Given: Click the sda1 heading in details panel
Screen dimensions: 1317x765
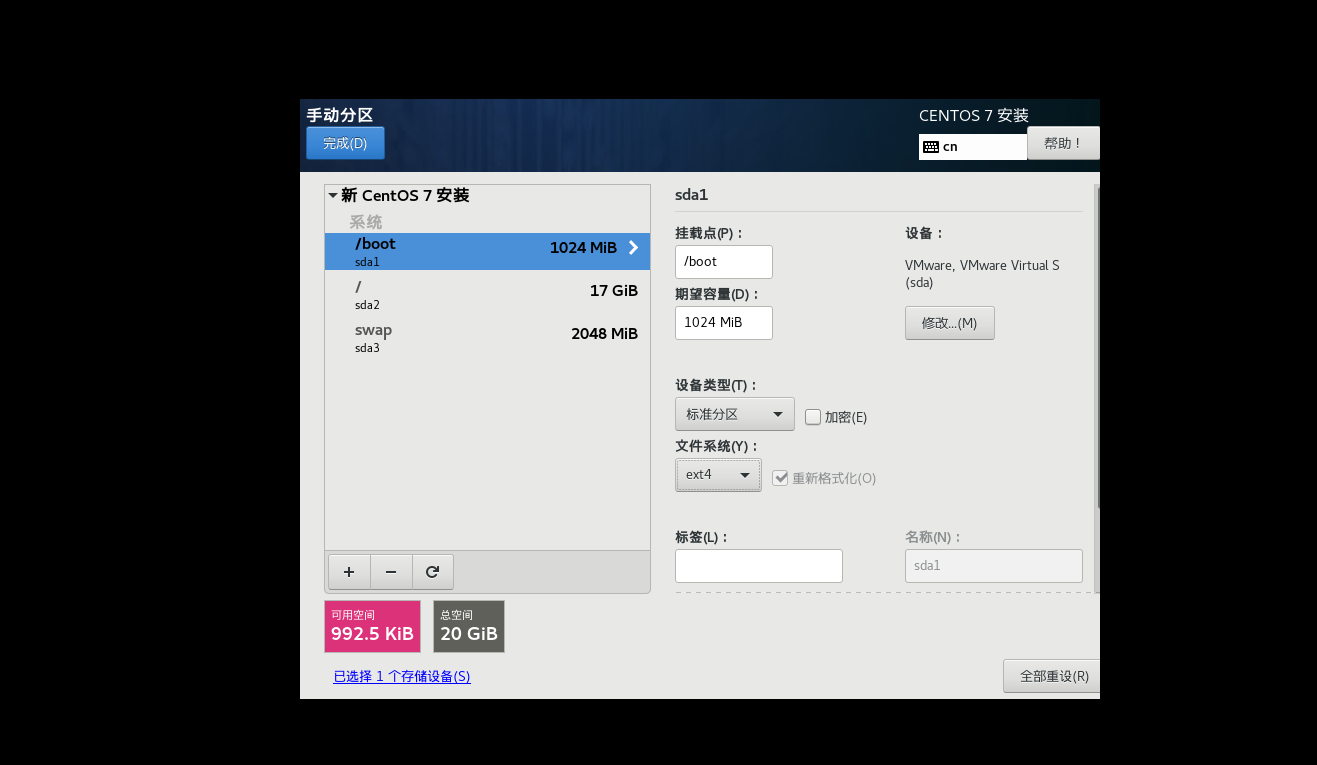Looking at the screenshot, I should (x=691, y=195).
